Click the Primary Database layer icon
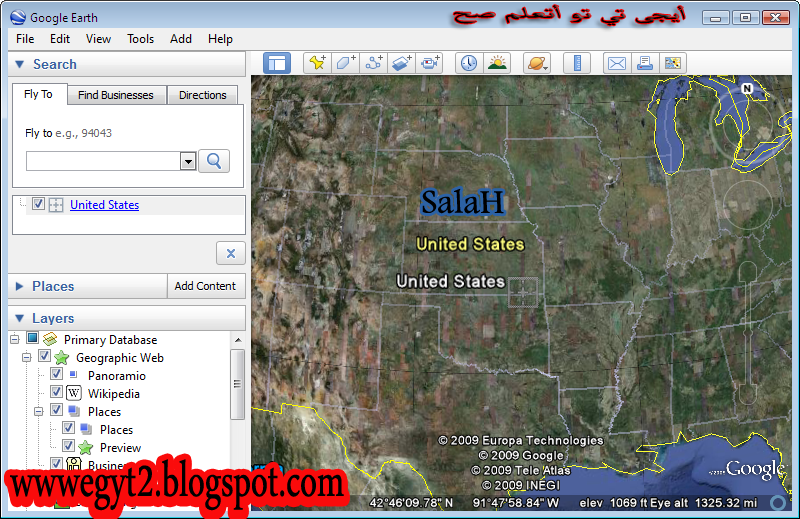Screen dimensions: 800x519 pos(50,339)
